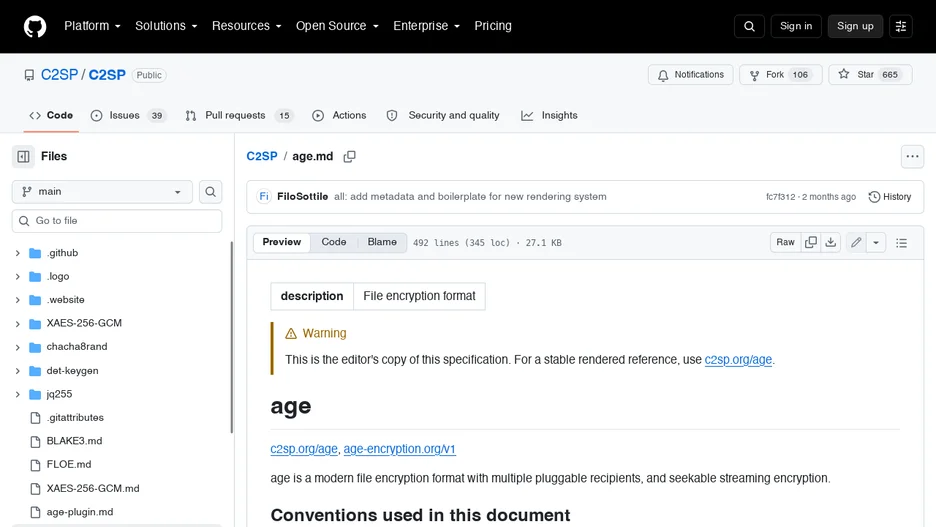
Task: Open the Raw file view
Action: pos(785,242)
